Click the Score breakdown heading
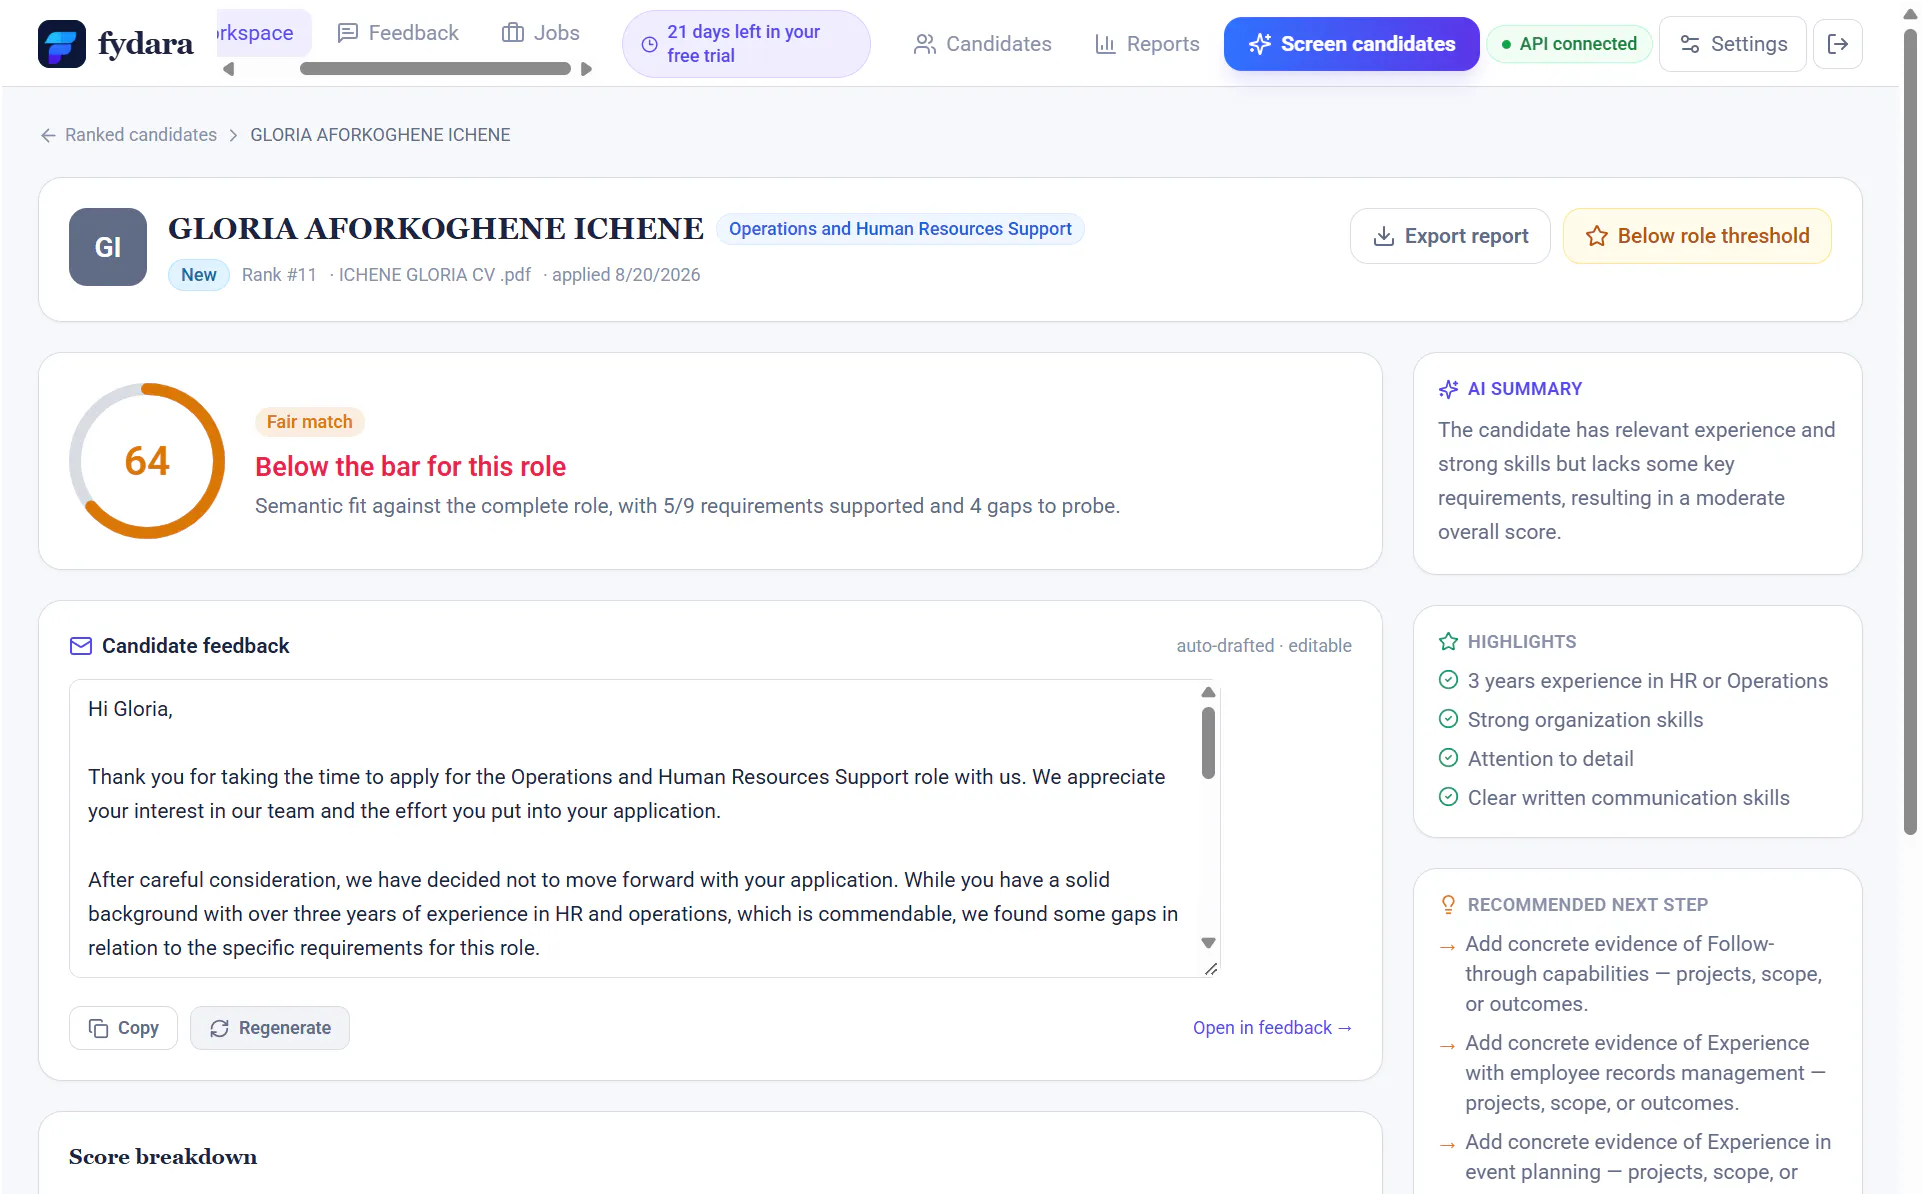 coord(163,1157)
